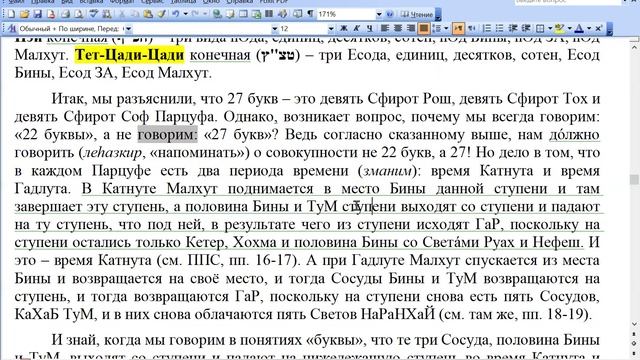Print the document with the printer icon
640x360 pixels.
click(x=65, y=14)
